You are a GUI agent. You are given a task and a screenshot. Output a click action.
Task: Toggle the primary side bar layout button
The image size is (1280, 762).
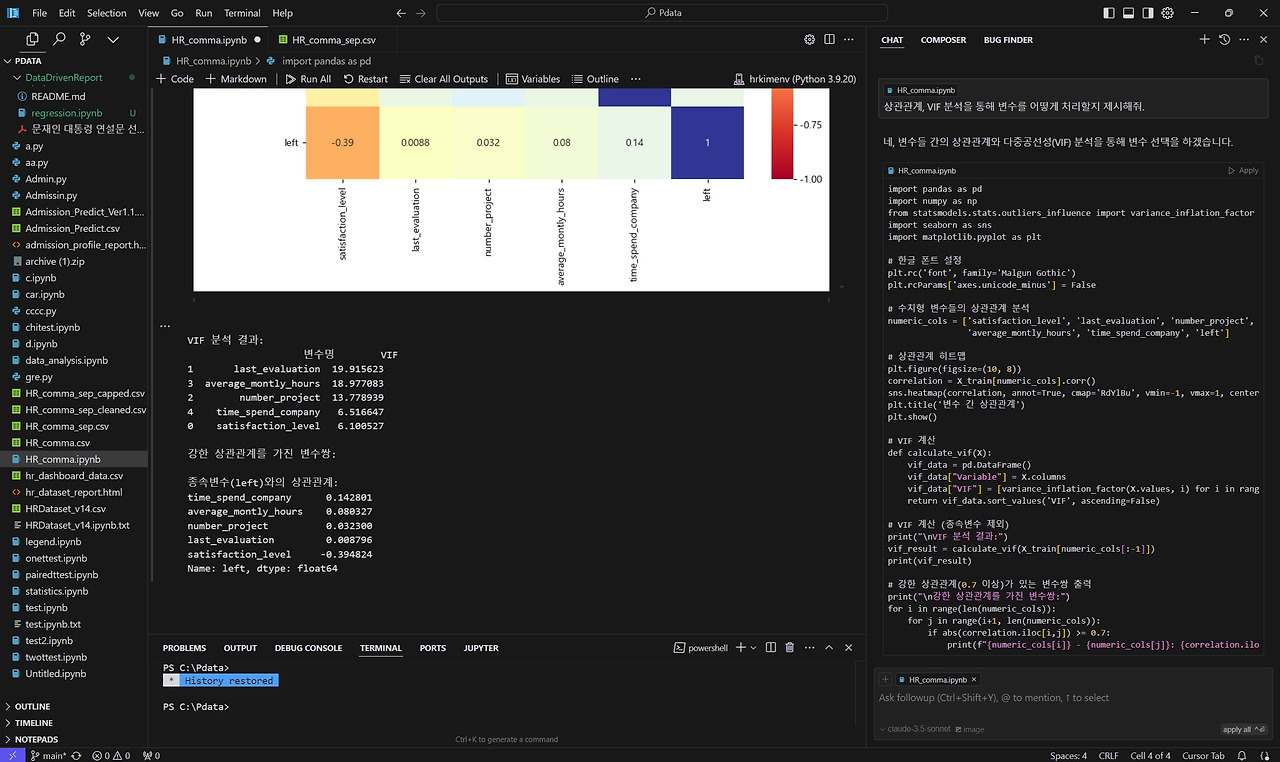click(x=1108, y=13)
